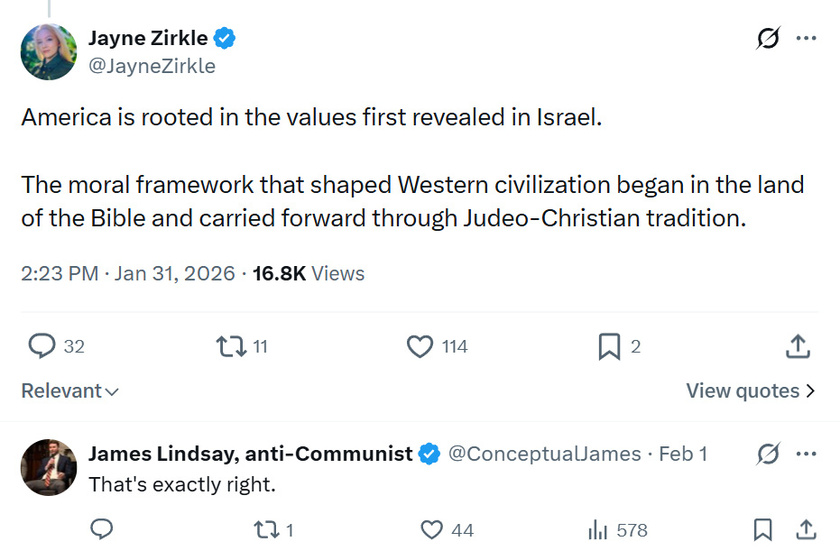Click the reply icon on Jayne Zirkle's post
Image resolution: width=840 pixels, height=560 pixels.
tap(41, 346)
